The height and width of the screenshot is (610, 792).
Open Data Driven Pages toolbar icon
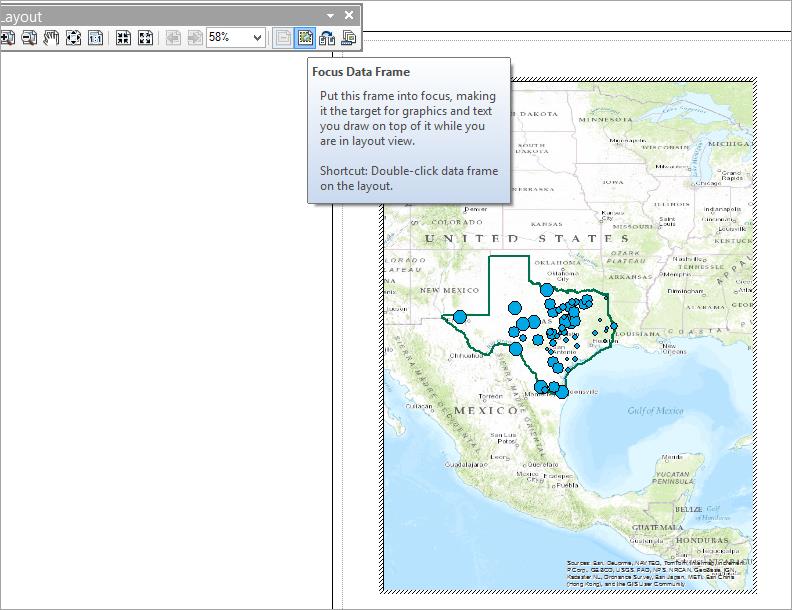pyautogui.click(x=348, y=38)
